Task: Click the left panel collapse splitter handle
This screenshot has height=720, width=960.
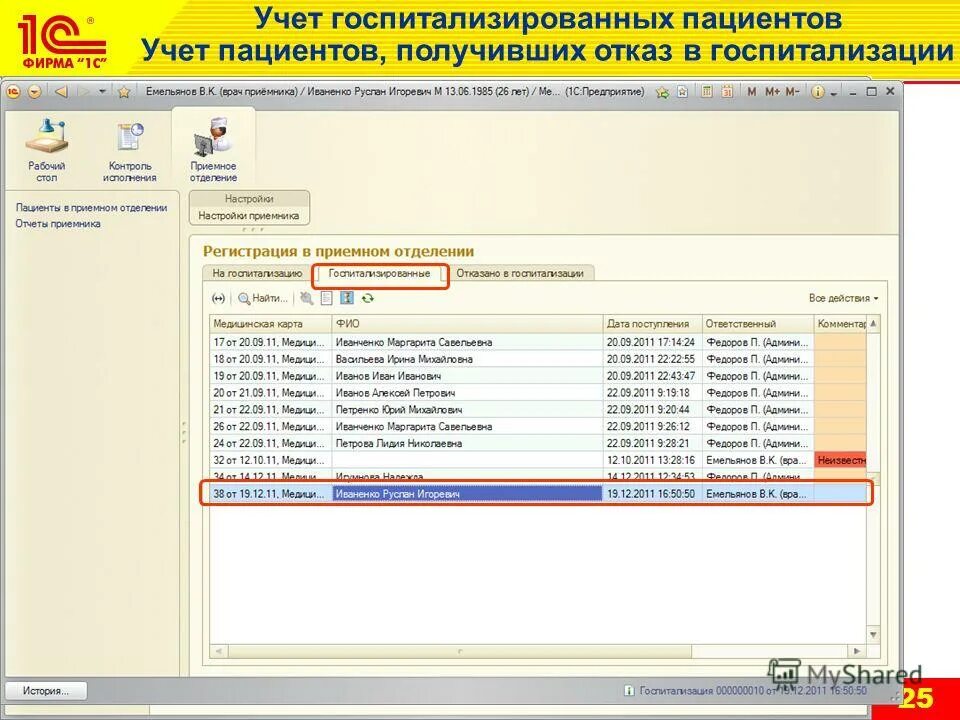Action: coord(184,432)
